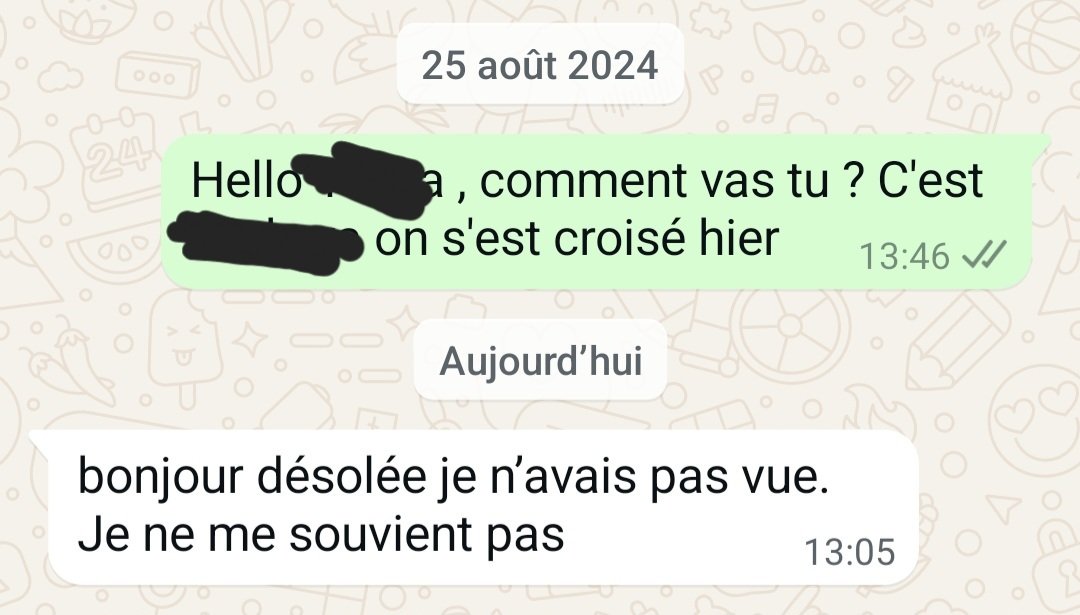Click the 13:46 sent timestamp
This screenshot has height=615, width=1080.
(x=904, y=256)
